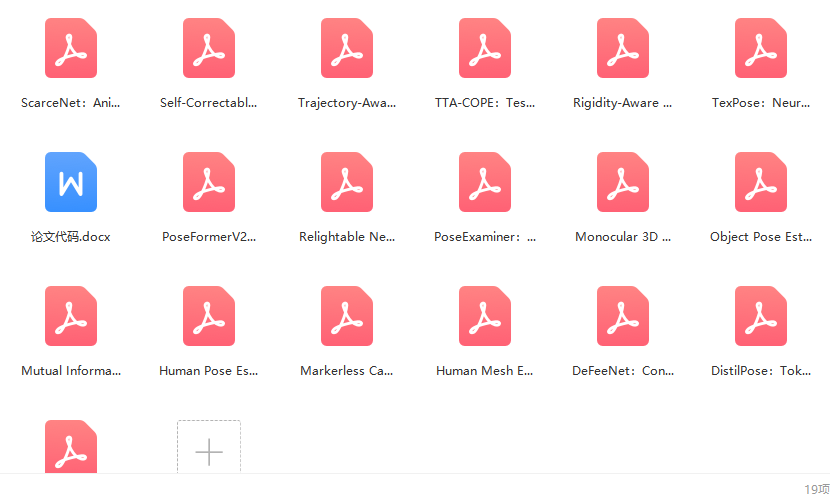This screenshot has height=494, width=830.
Task: Select the Trajectory-Awa... PDF icon
Action: click(x=347, y=48)
